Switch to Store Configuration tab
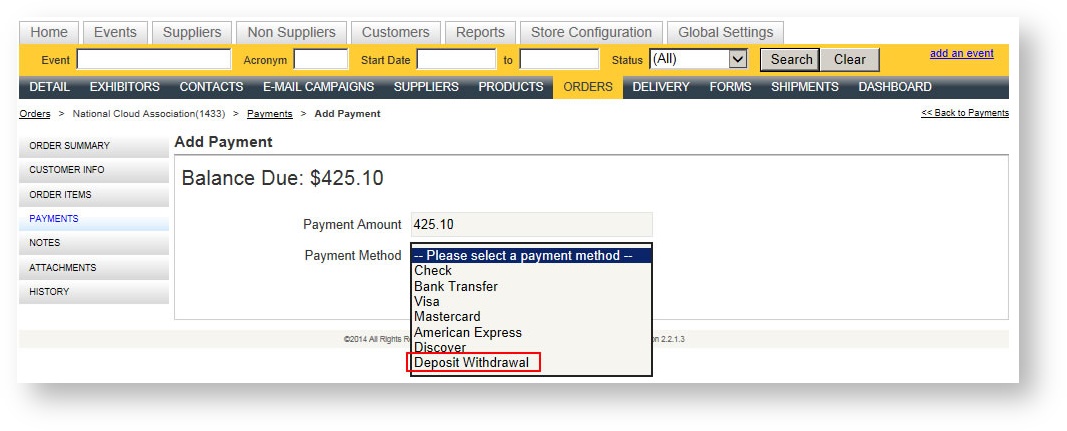Screen dimensions: 1067x431 (x=591, y=32)
